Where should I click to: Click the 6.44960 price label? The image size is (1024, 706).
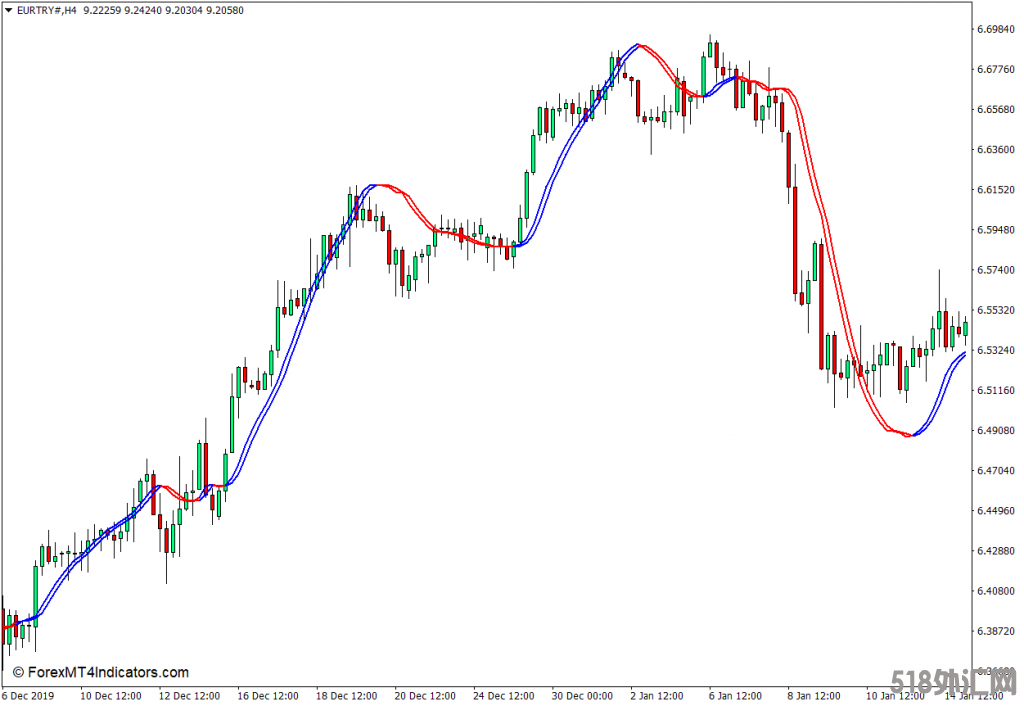point(996,511)
